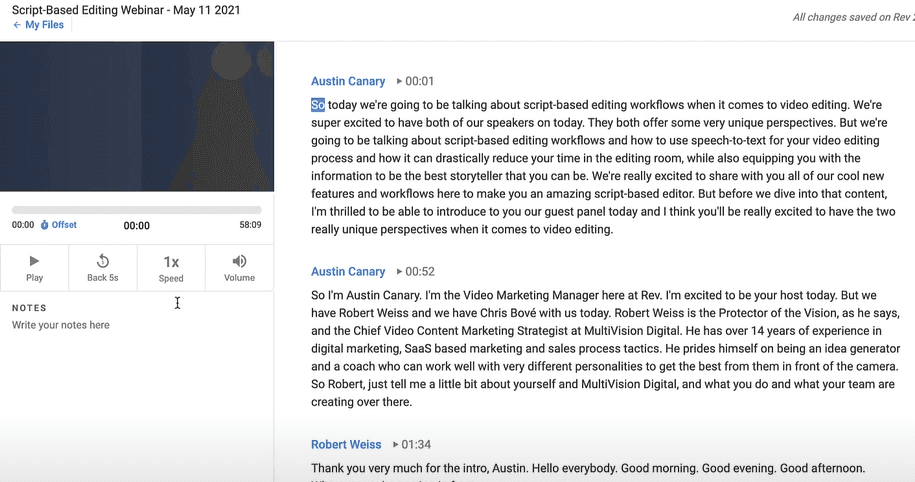Screen dimensions: 915x482
Task: Jump to timestamp 00:52
Action: [419, 271]
